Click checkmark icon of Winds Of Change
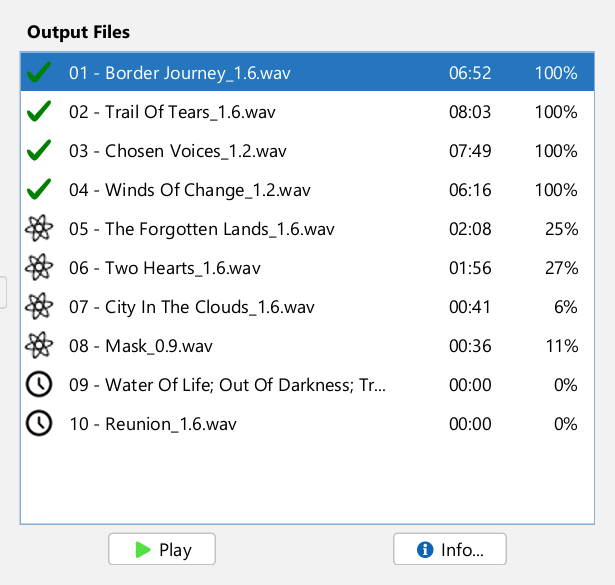The image size is (615, 585). pyautogui.click(x=39, y=190)
